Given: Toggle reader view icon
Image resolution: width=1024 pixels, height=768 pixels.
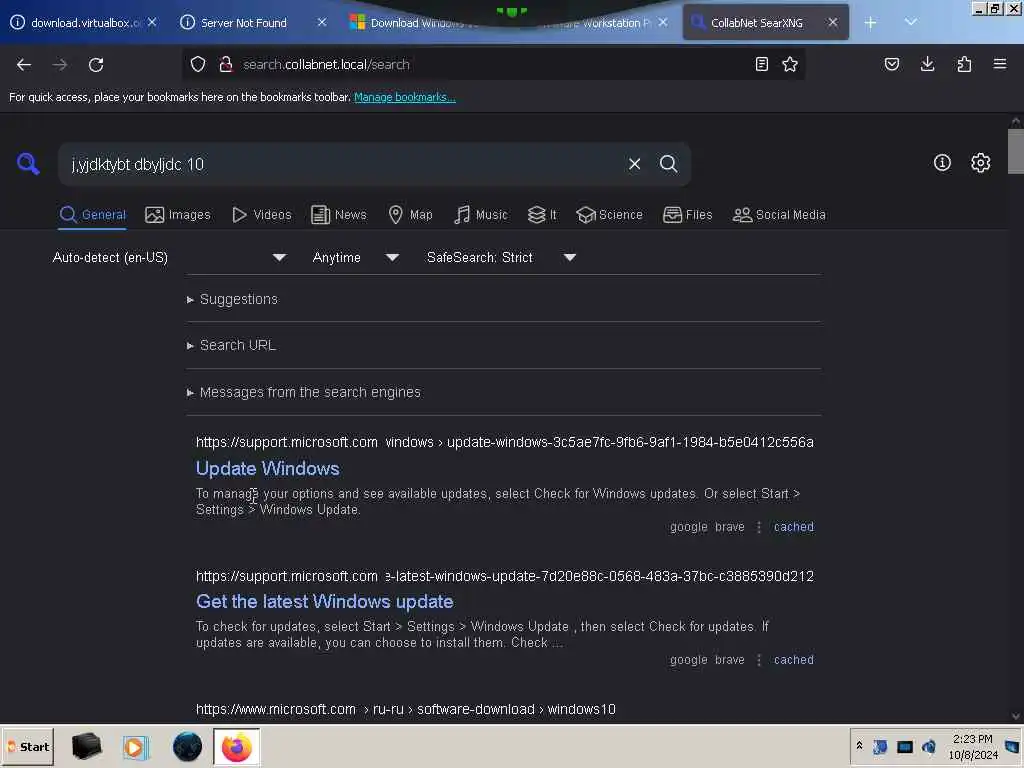Looking at the screenshot, I should [x=761, y=64].
